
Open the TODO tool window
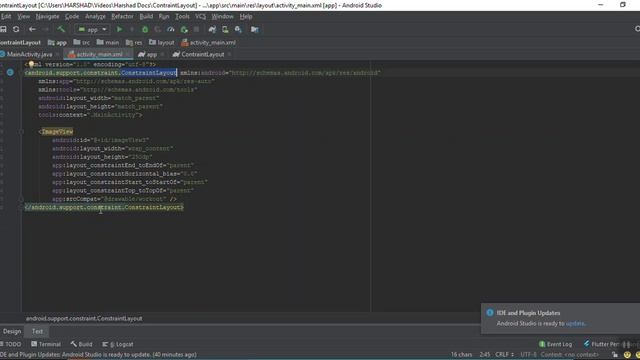(11, 344)
